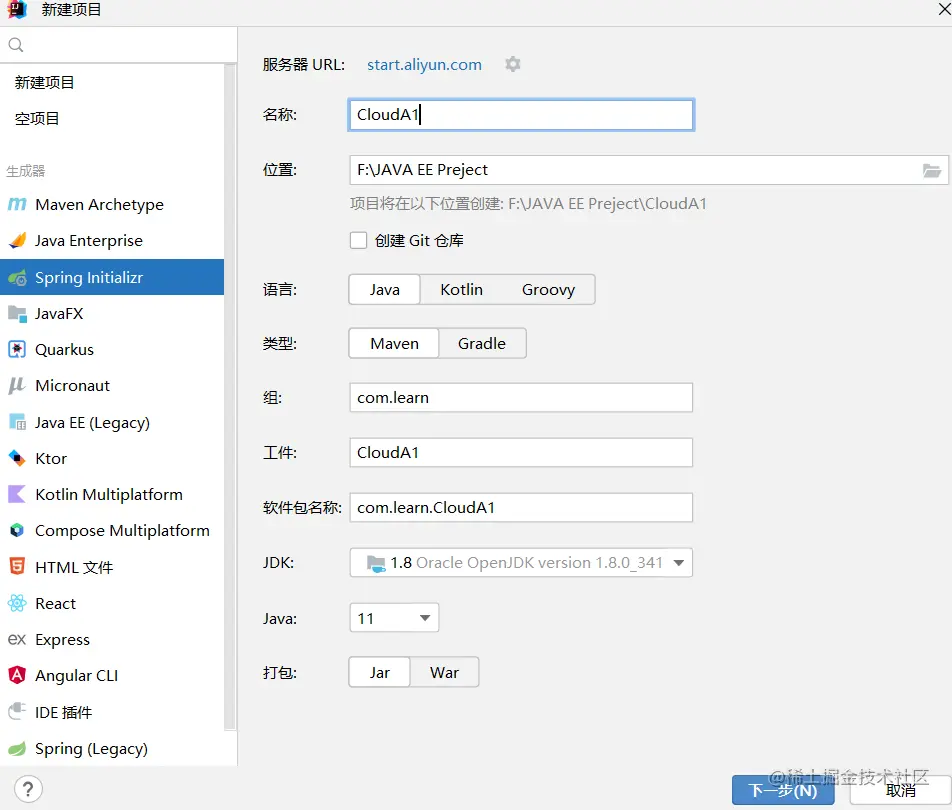Select the 新建项目 list entry

(x=112, y=83)
